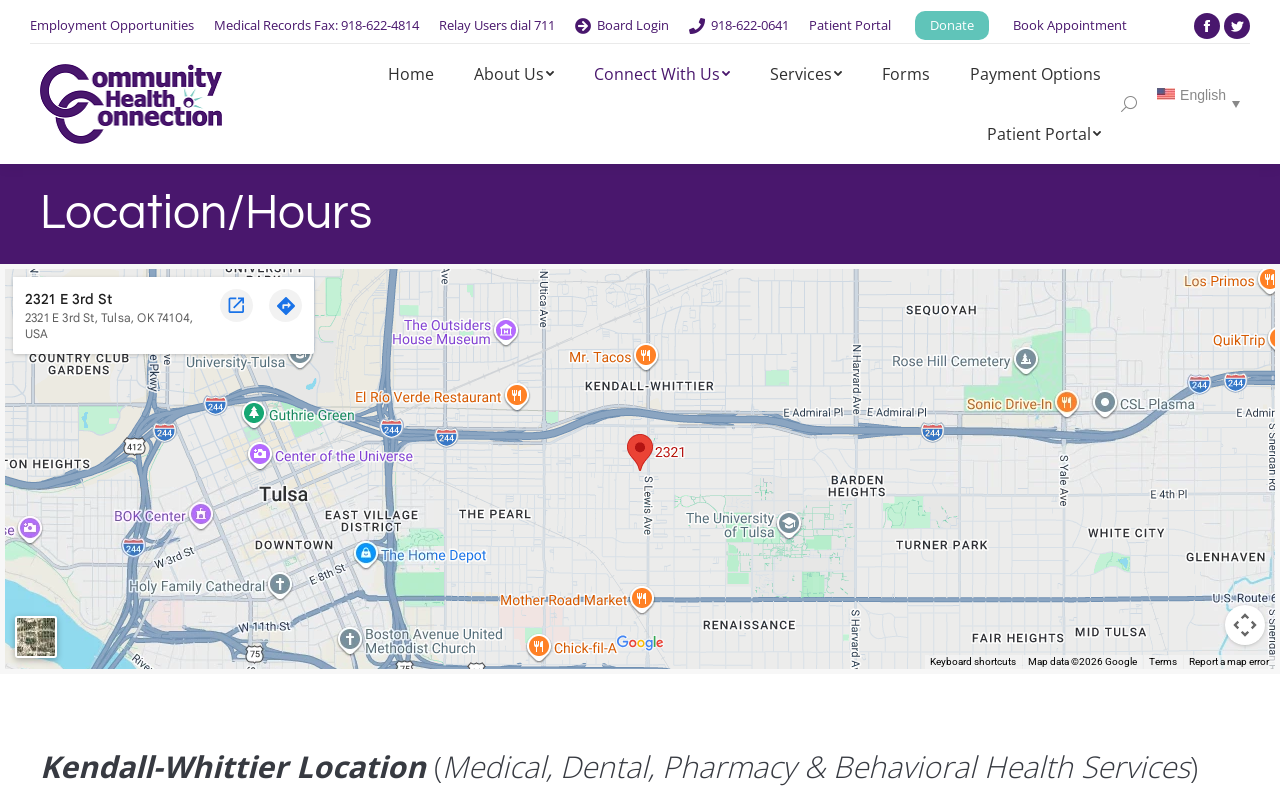Click the Board Login link

click(x=622, y=25)
